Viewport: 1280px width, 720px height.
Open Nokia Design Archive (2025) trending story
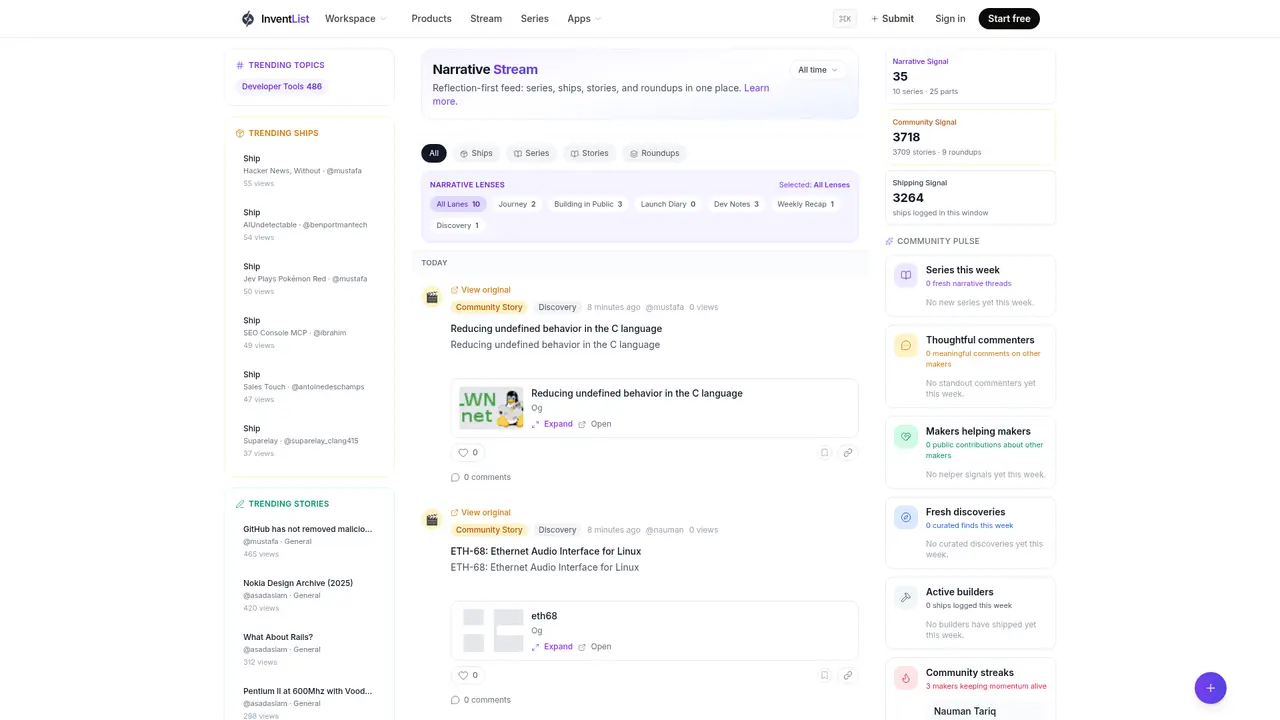tap(298, 583)
